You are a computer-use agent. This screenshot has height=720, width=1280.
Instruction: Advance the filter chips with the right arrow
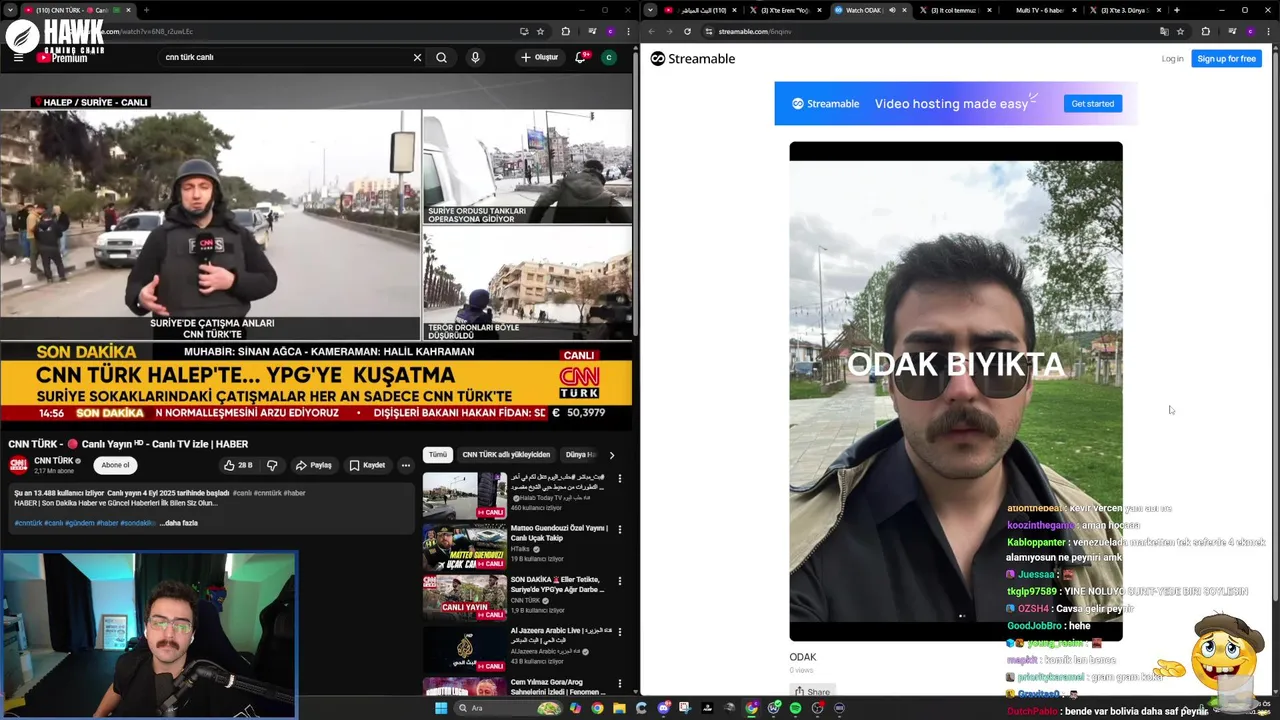pos(612,455)
